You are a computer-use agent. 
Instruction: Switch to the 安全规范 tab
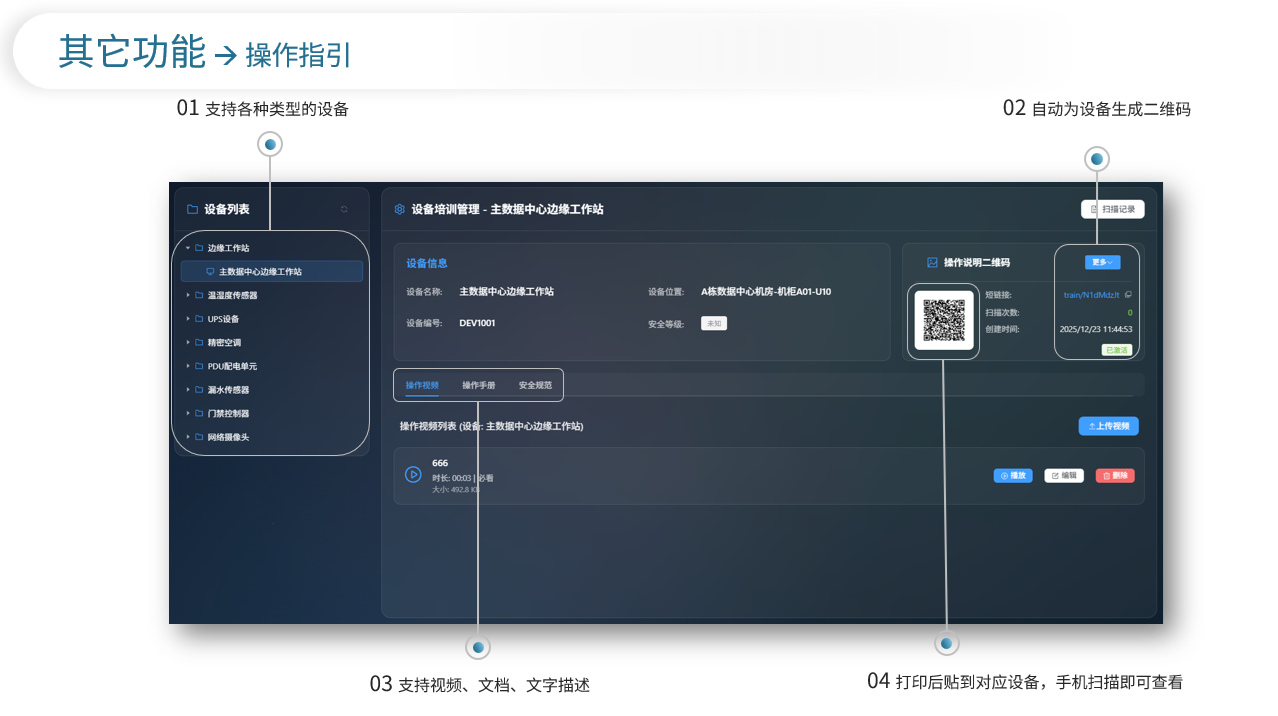535,385
